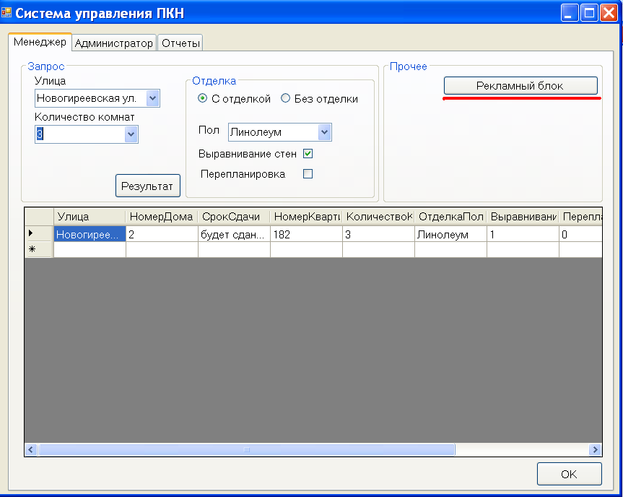Expand the Пол flooring dropdown
The height and width of the screenshot is (497, 623).
pos(324,132)
